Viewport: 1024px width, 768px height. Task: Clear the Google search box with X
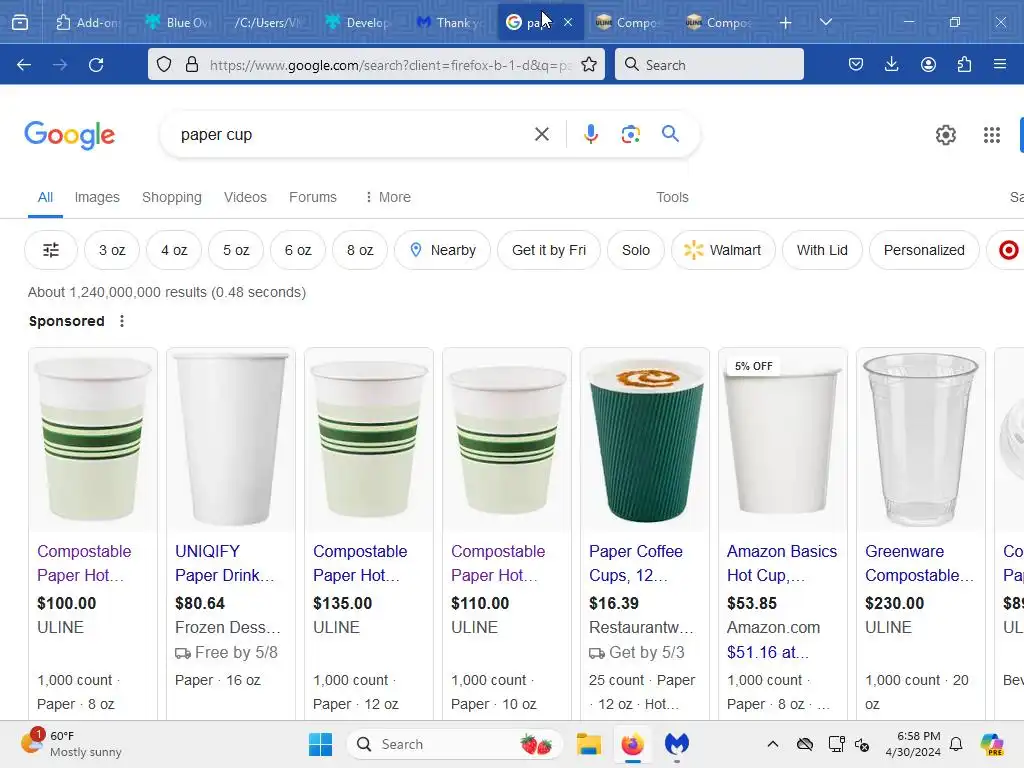[x=541, y=135]
